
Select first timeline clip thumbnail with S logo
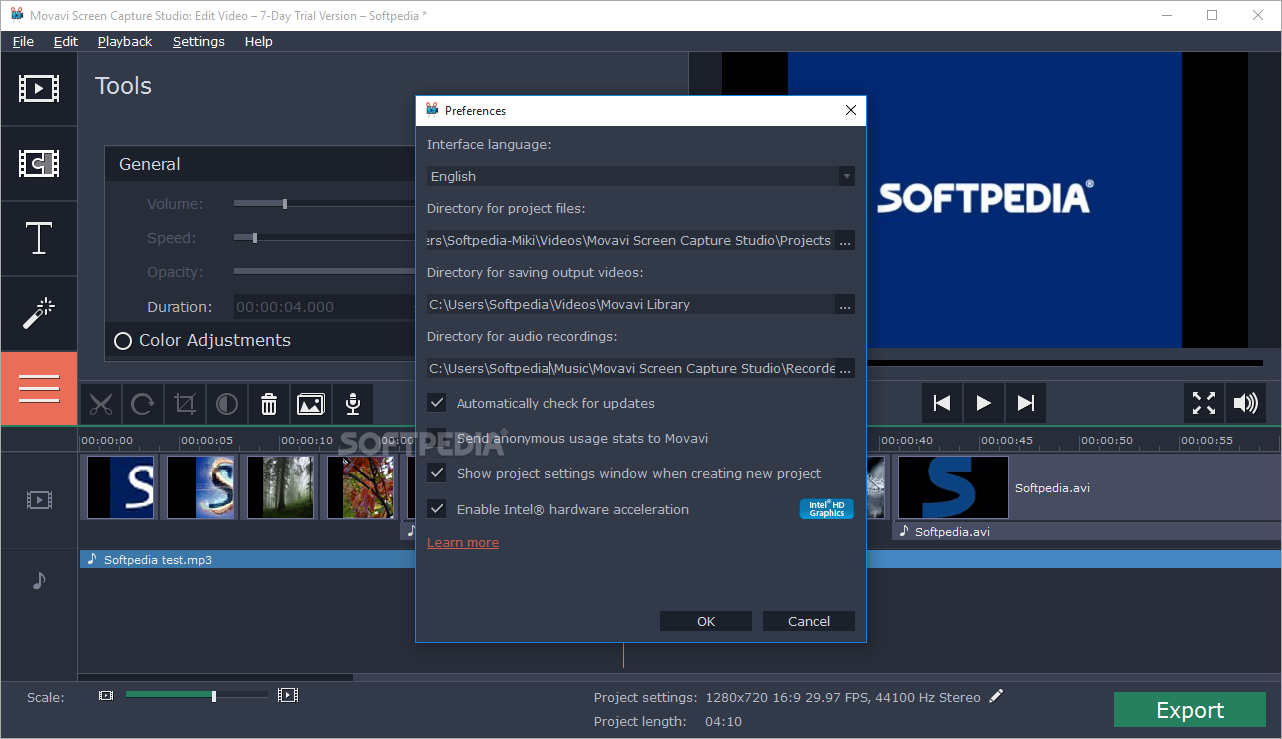pos(120,487)
